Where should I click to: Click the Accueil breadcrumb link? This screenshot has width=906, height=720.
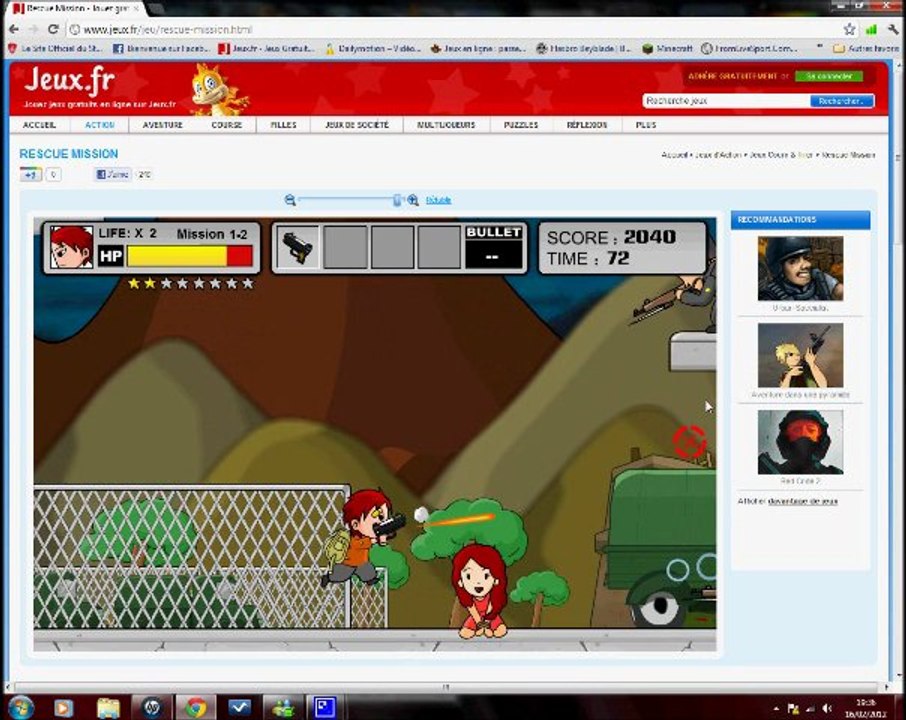tap(674, 155)
